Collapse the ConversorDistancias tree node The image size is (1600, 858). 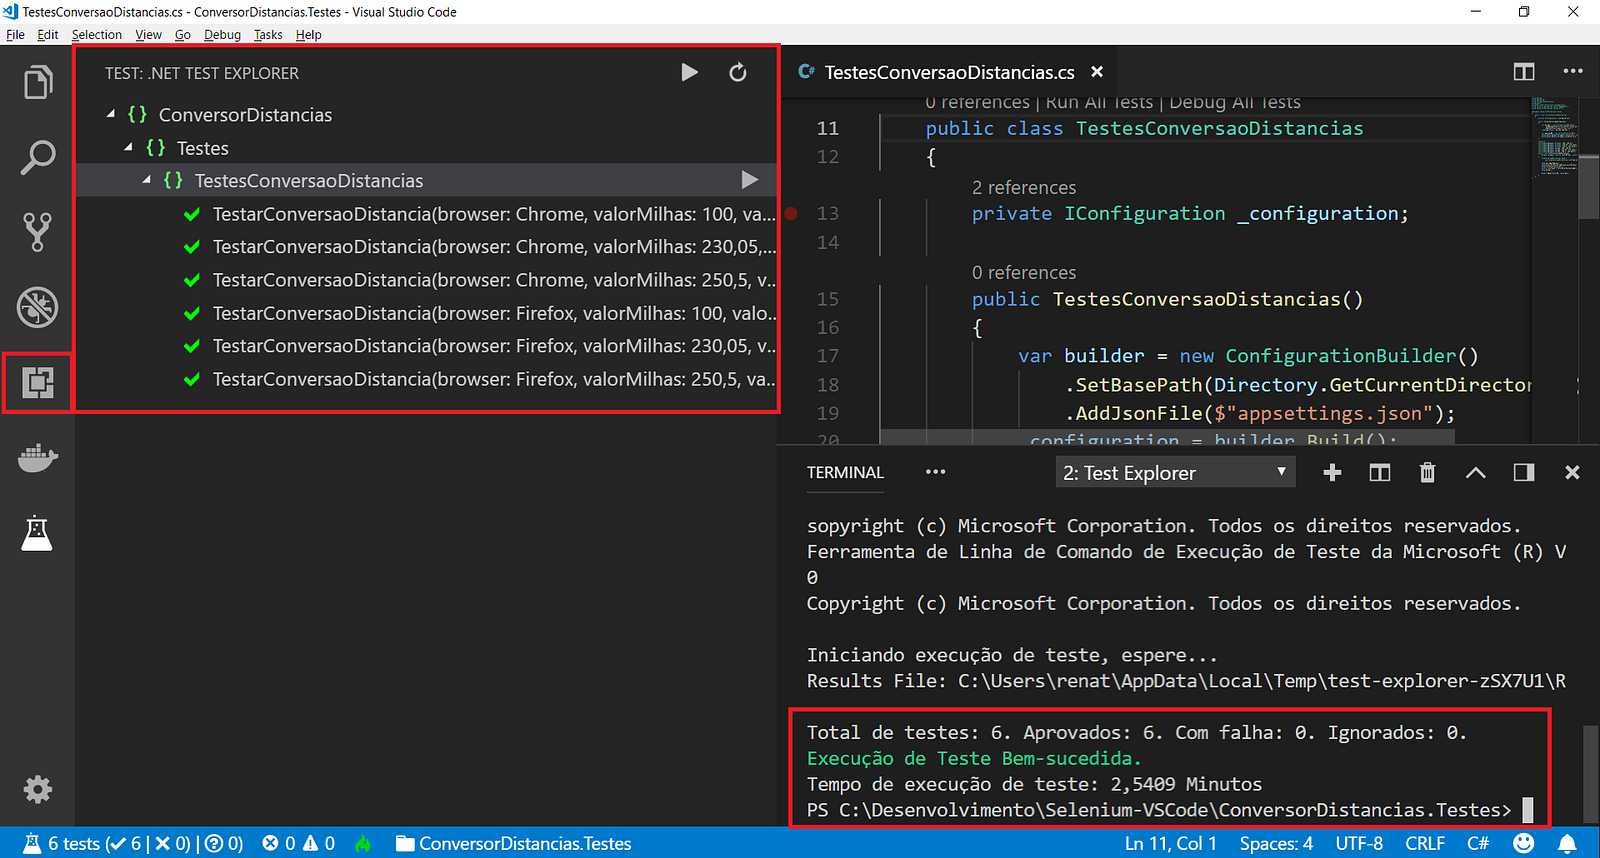pos(111,114)
